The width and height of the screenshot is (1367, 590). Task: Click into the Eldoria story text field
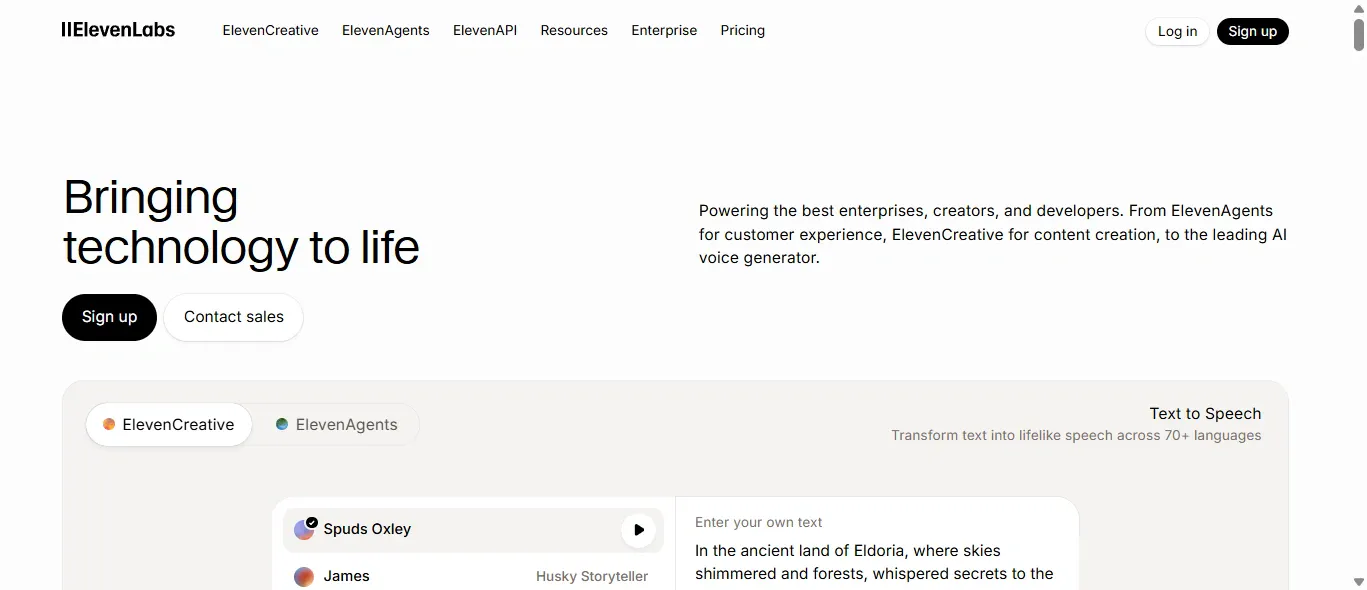click(874, 561)
